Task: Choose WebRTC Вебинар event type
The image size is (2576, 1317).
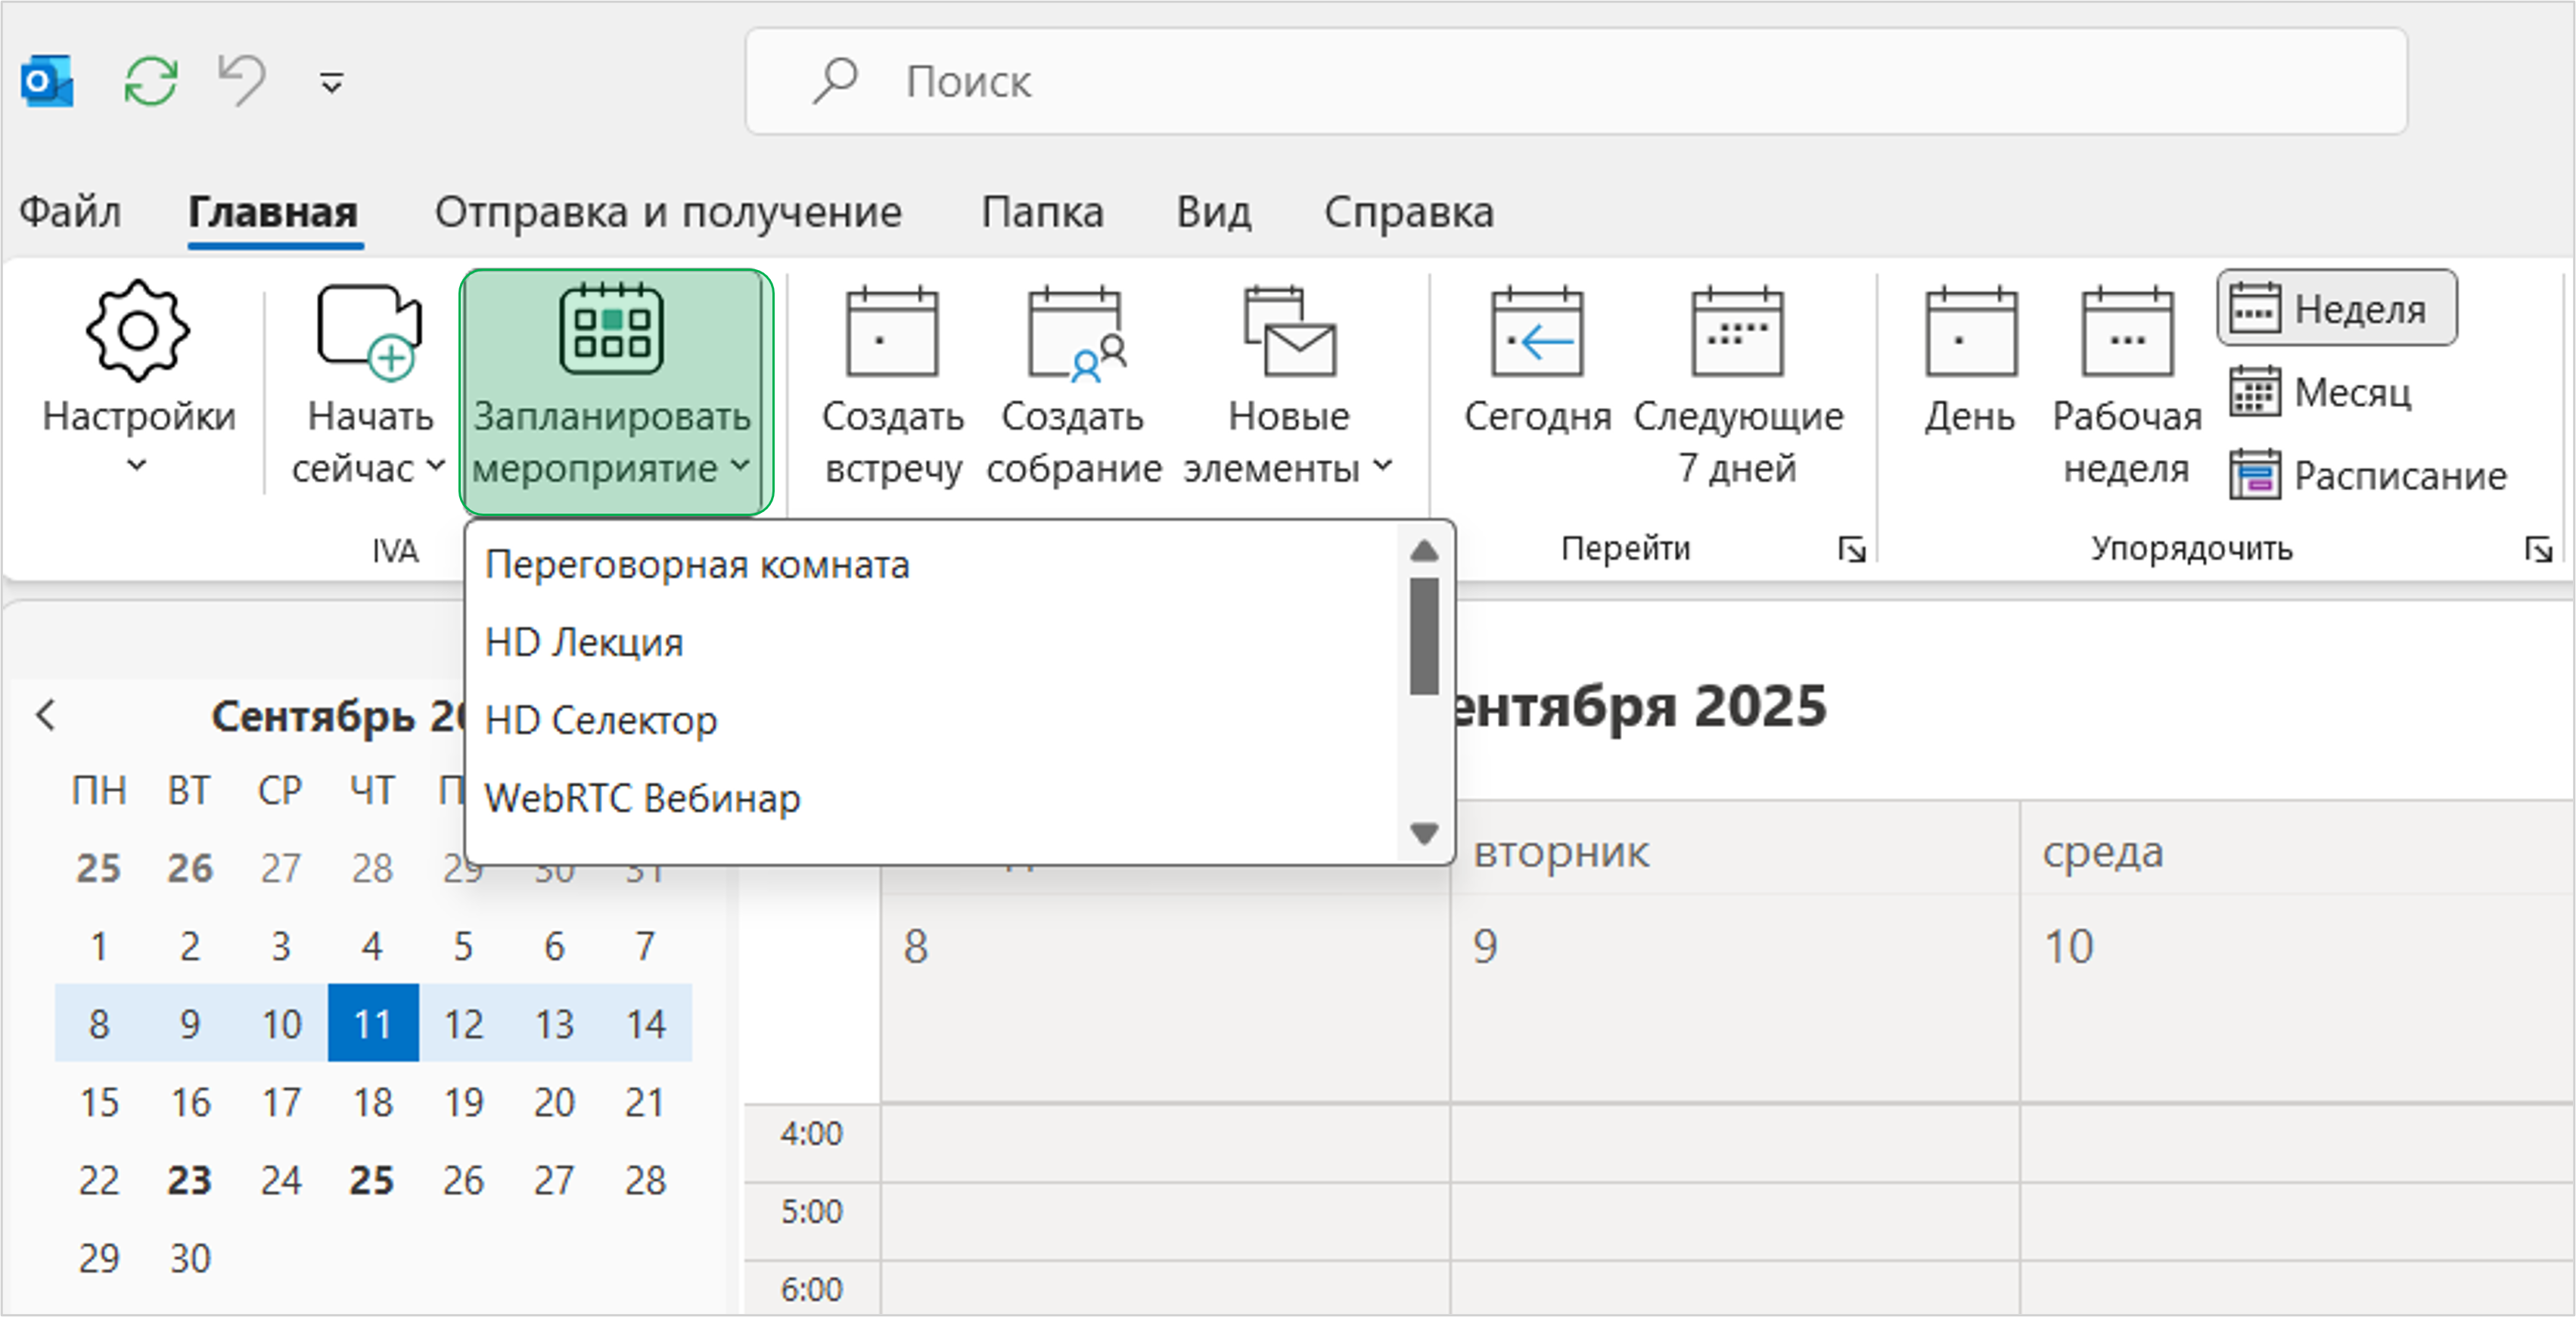Action: pos(642,798)
